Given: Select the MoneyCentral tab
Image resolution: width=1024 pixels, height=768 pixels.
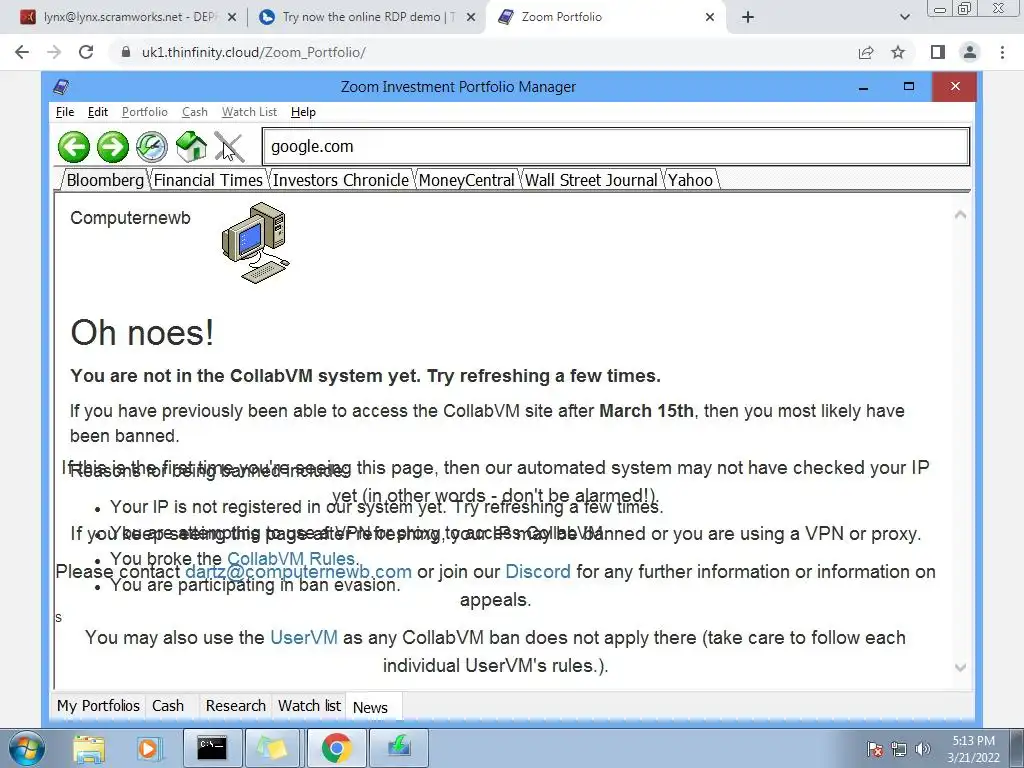Looking at the screenshot, I should (466, 180).
